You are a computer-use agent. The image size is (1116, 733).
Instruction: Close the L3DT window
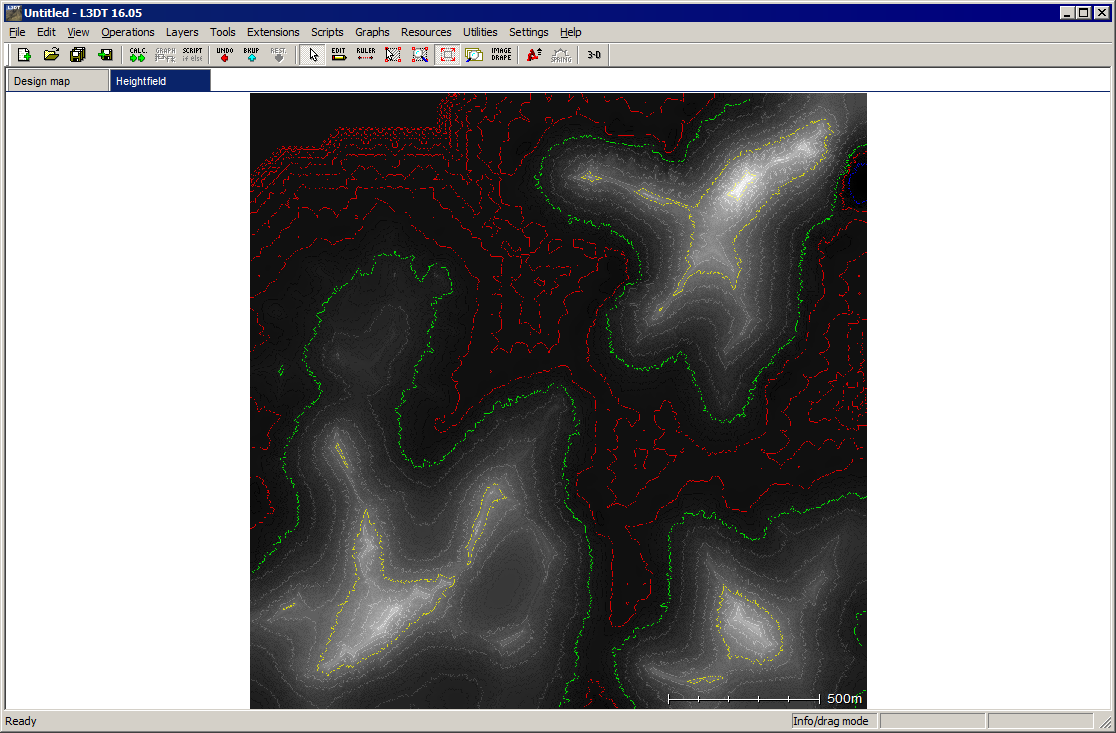(x=1101, y=13)
